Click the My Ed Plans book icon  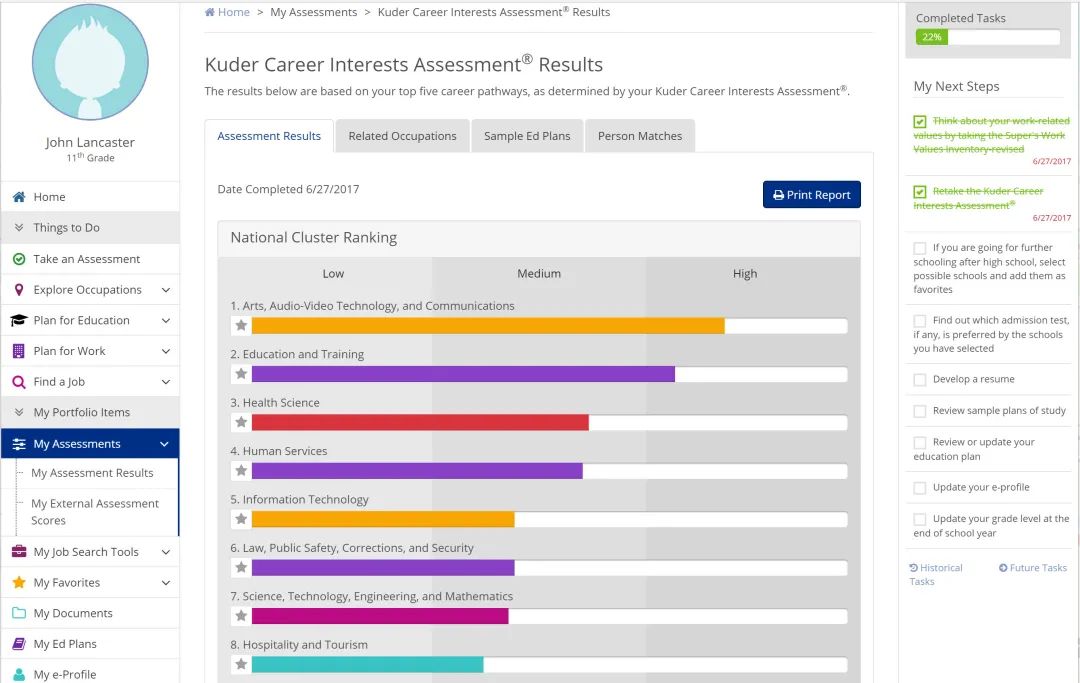(18, 644)
